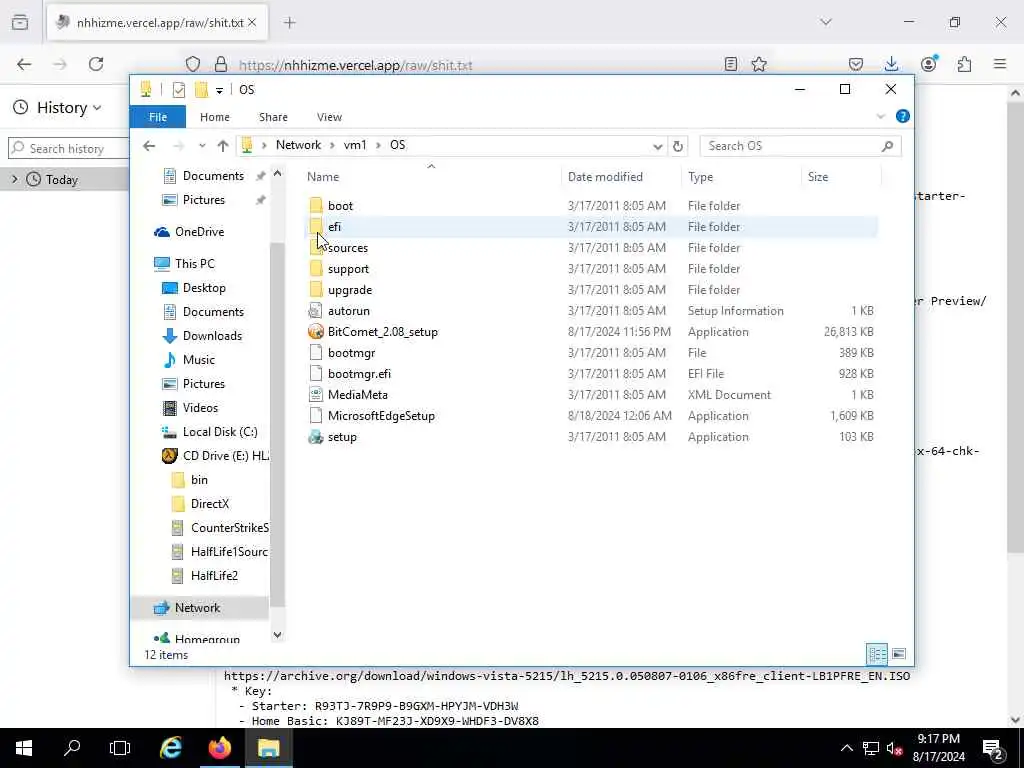Sort files by Name column header
Image resolution: width=1024 pixels, height=768 pixels.
[431, 177]
